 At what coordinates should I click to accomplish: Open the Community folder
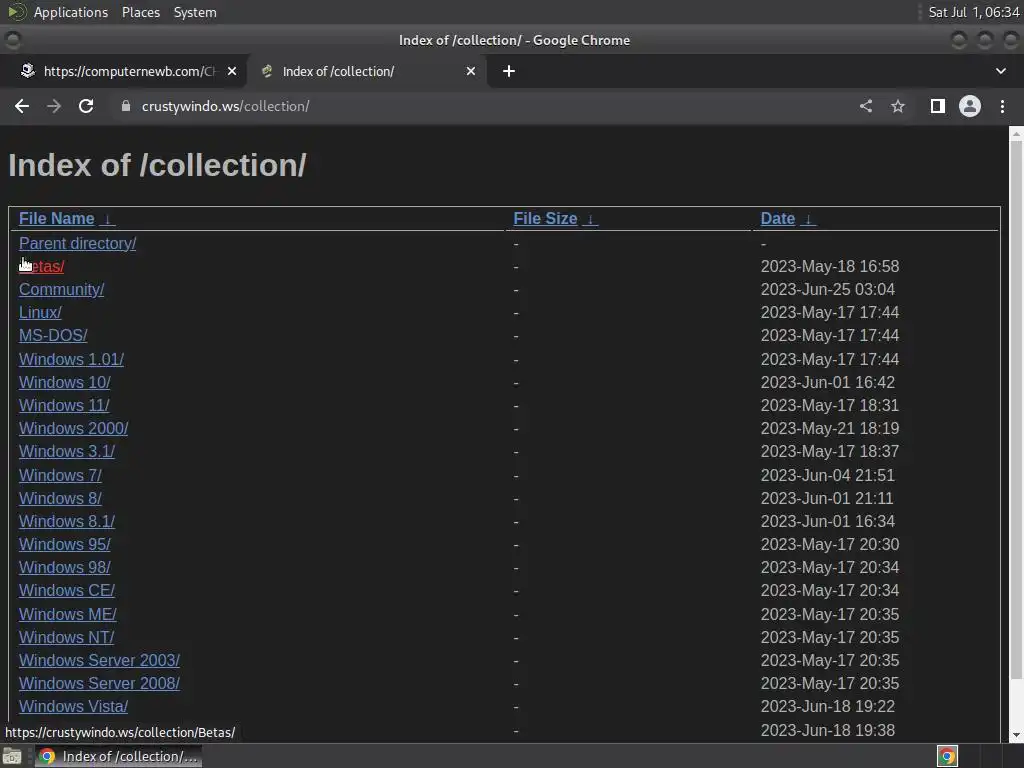[61, 289]
